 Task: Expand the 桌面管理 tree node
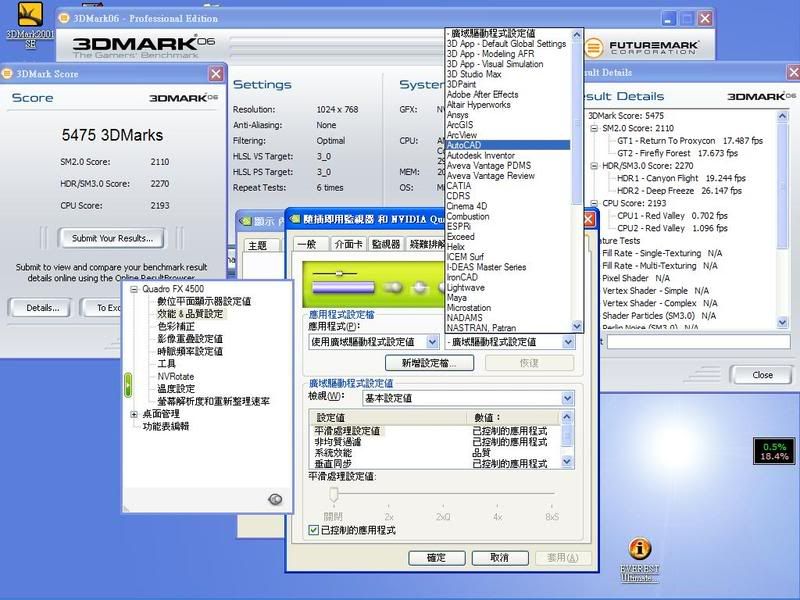click(x=134, y=414)
